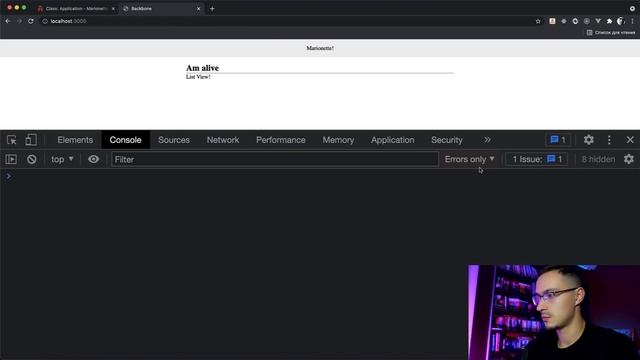Image resolution: width=640 pixels, height=360 pixels.
Task: Open the Application tab
Action: tap(393, 140)
